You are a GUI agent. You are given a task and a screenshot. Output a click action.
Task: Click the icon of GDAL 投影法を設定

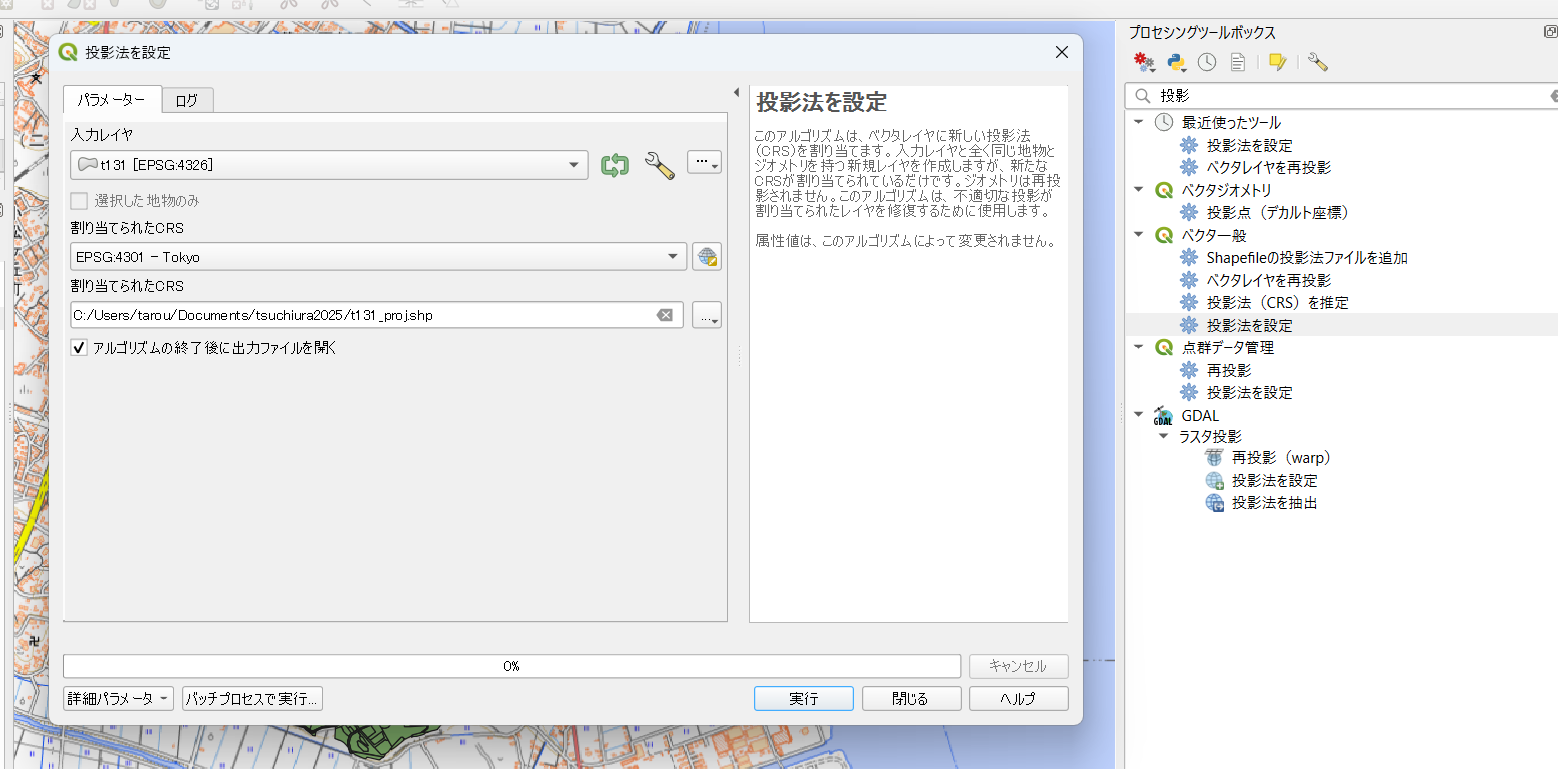click(1215, 480)
